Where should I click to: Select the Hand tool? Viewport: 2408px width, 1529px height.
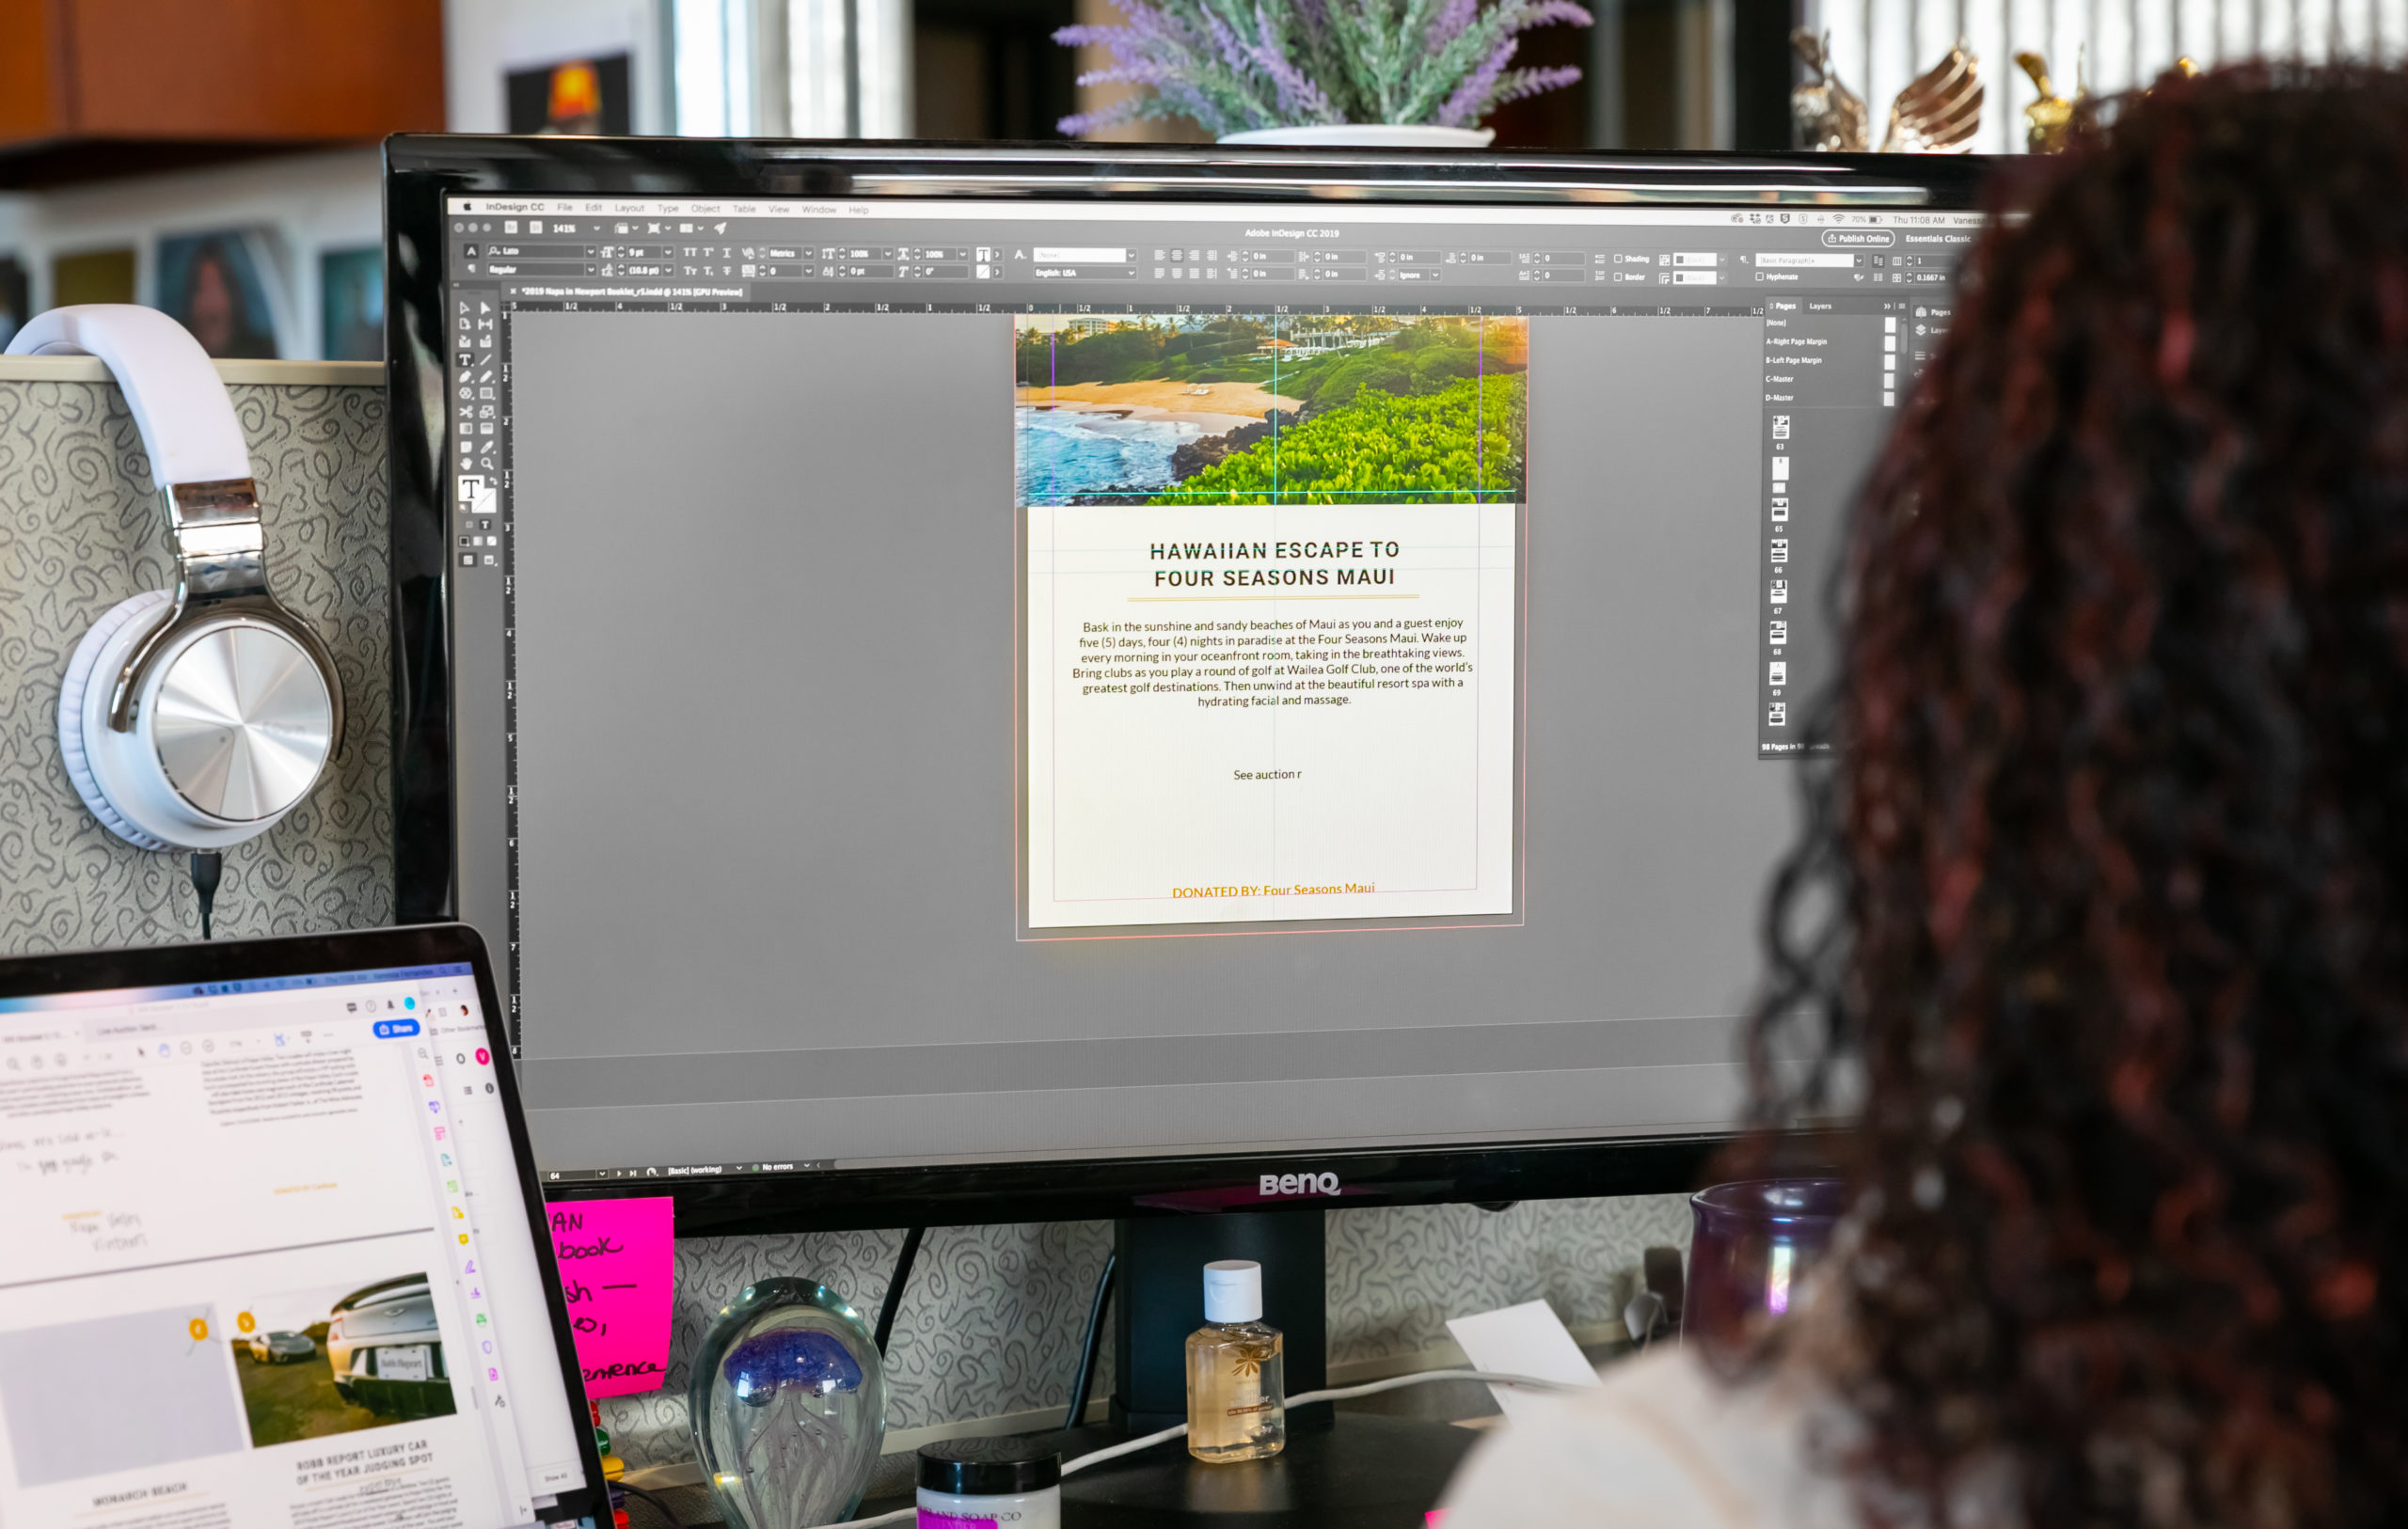[x=466, y=464]
